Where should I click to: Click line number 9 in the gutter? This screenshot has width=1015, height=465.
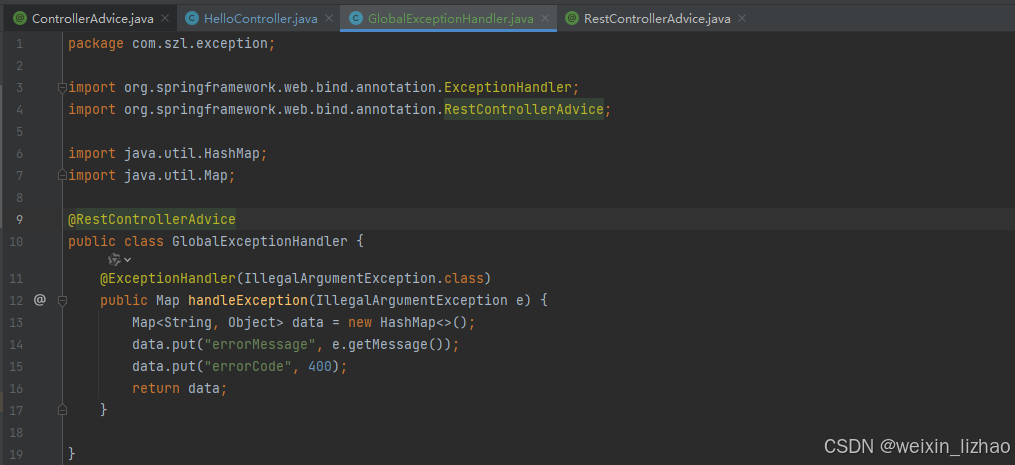[x=19, y=220]
